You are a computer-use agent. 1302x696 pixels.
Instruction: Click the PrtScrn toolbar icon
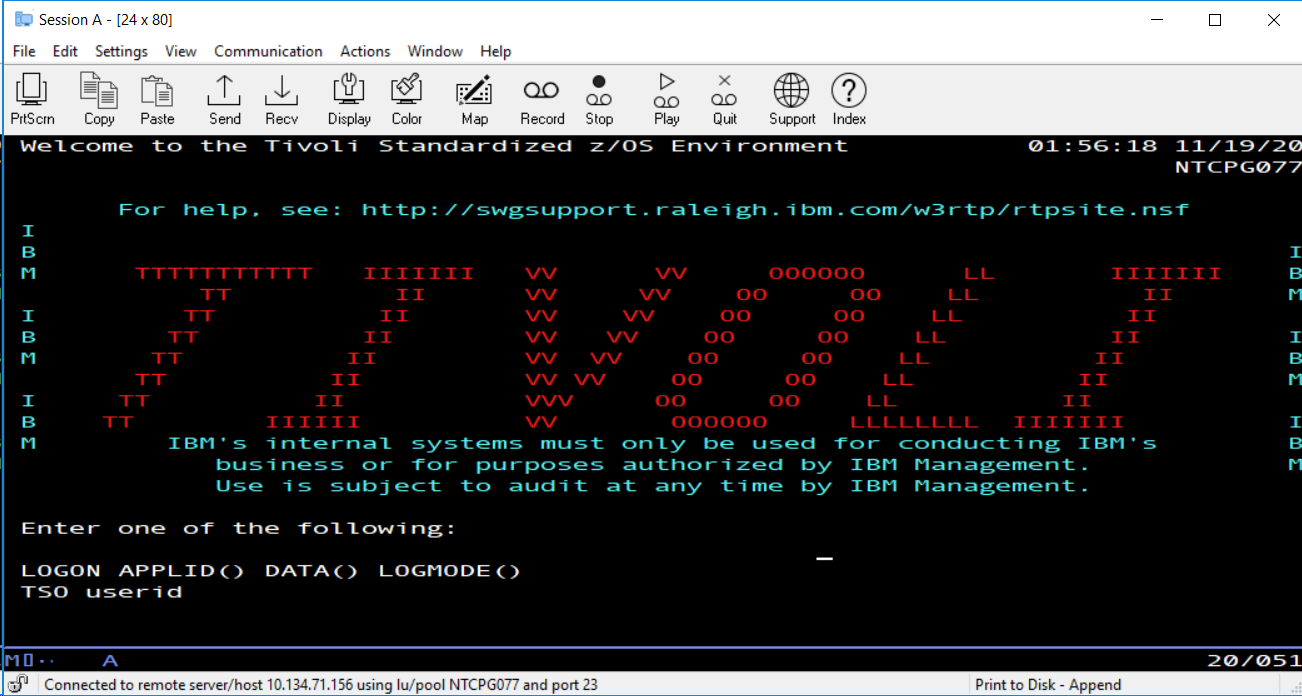32,100
